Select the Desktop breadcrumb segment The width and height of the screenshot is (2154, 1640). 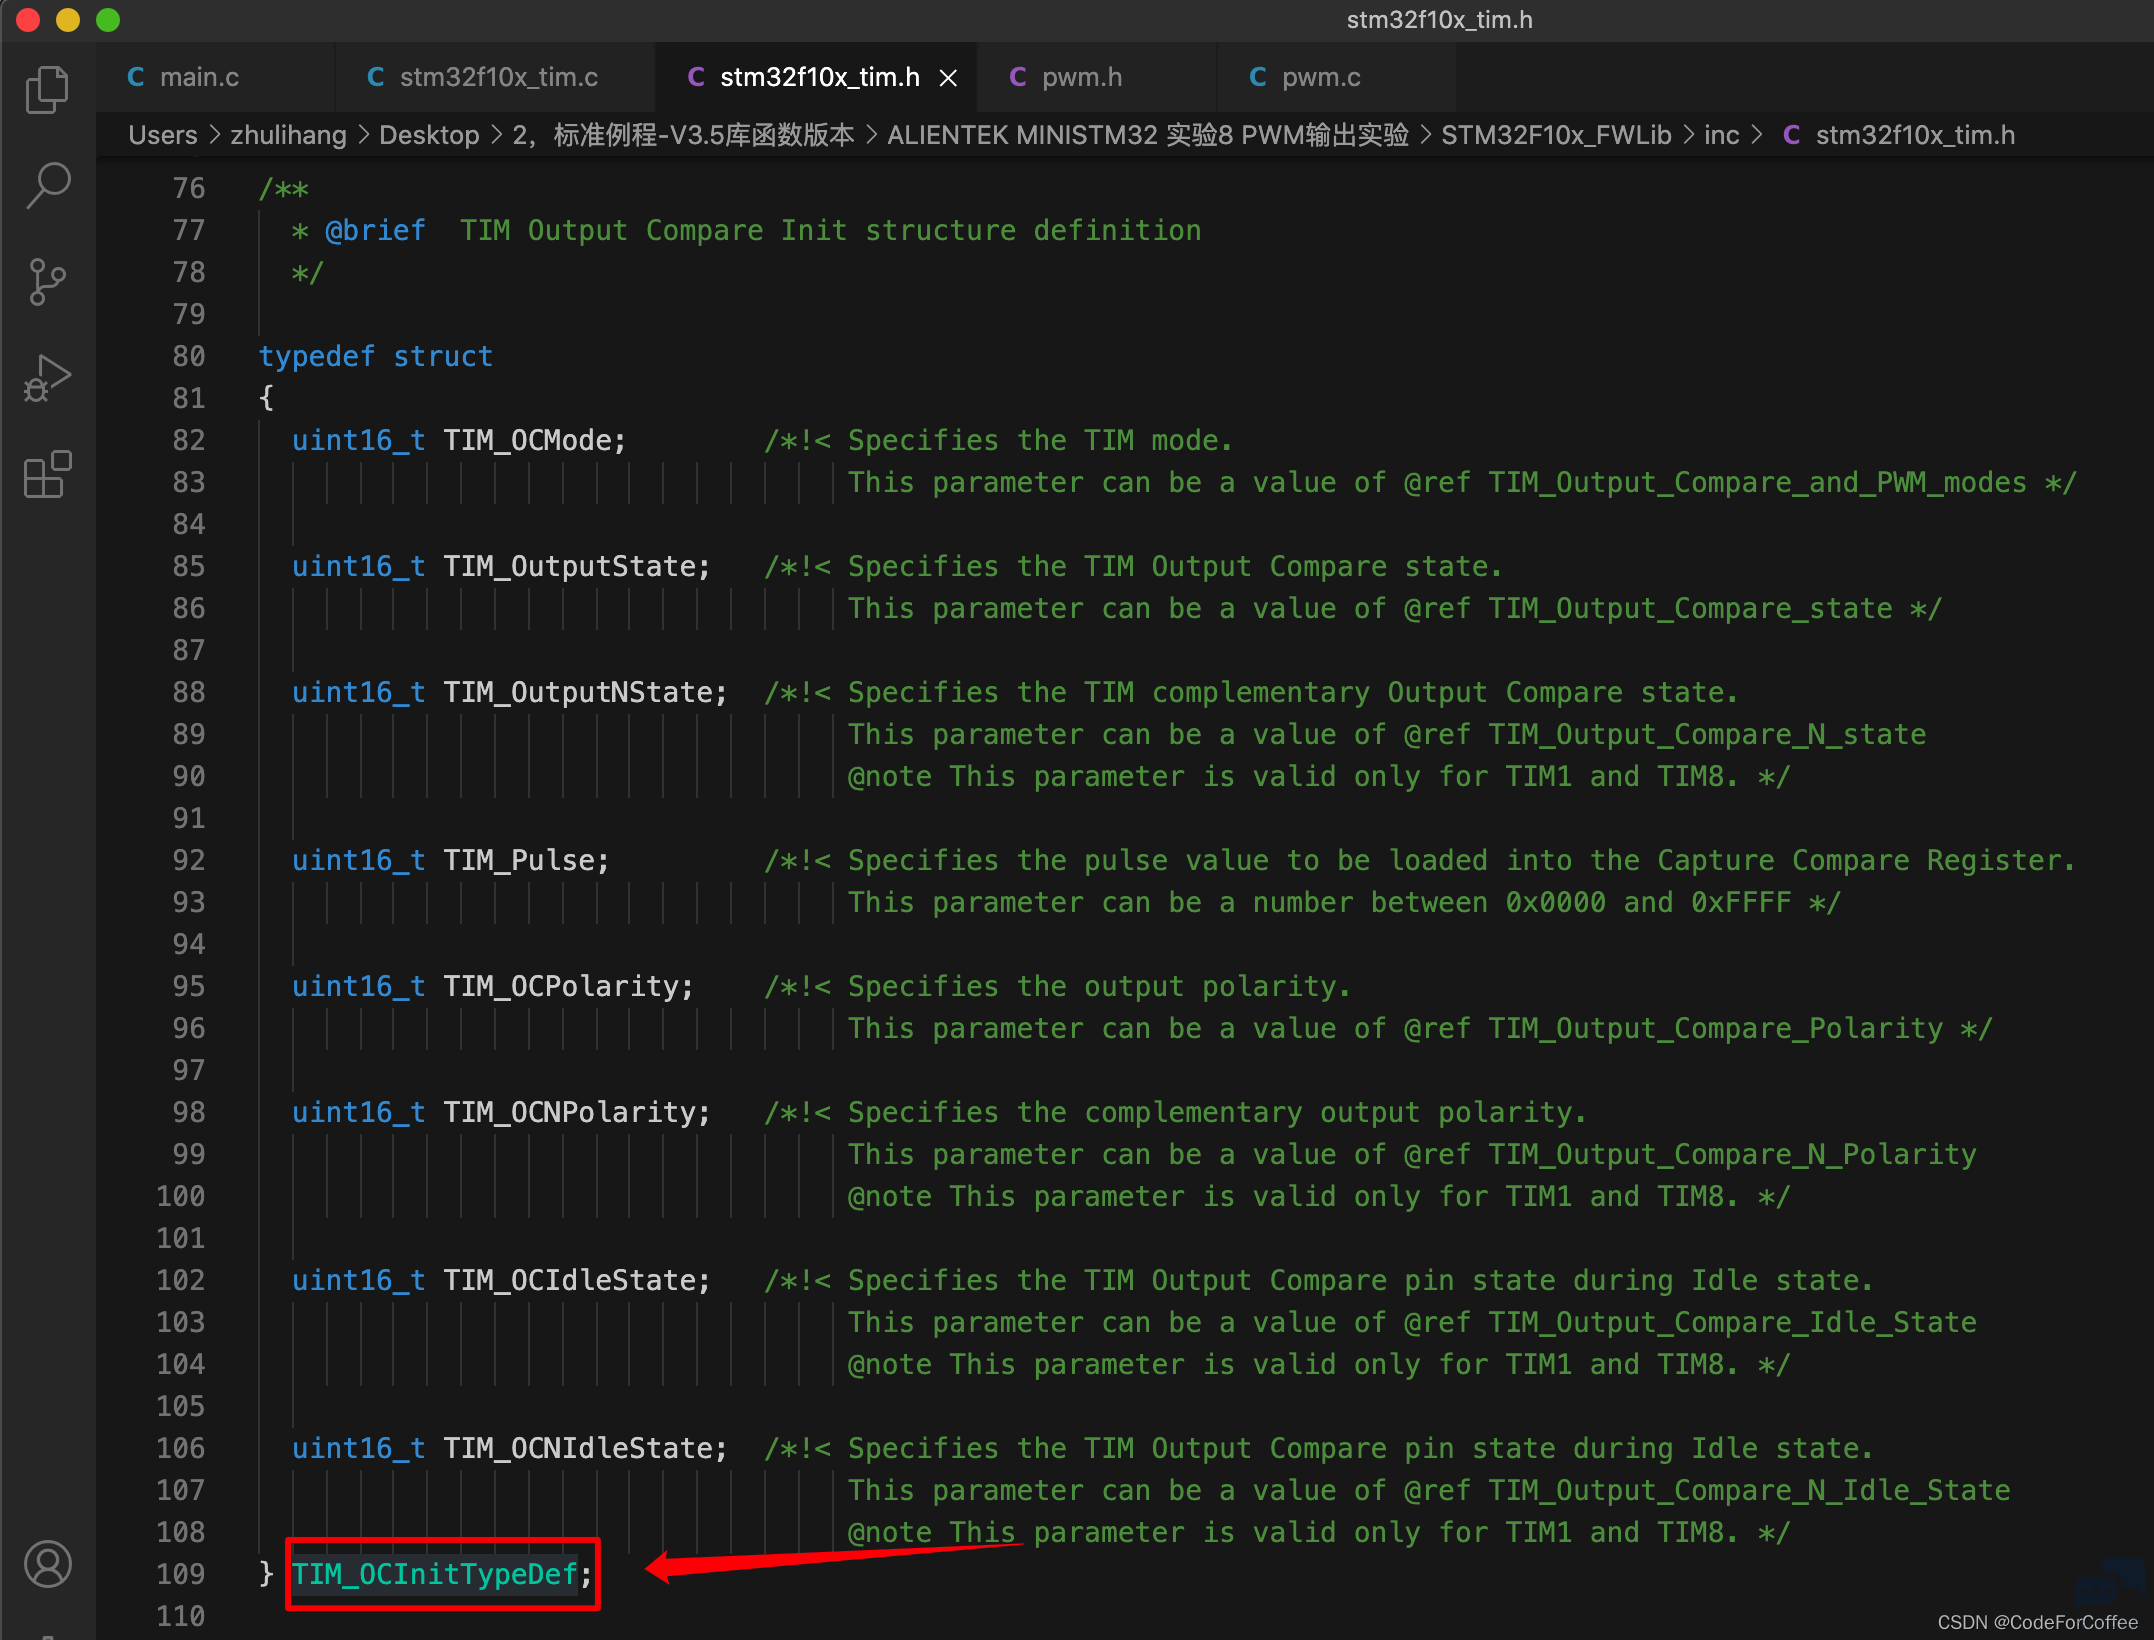[x=429, y=135]
